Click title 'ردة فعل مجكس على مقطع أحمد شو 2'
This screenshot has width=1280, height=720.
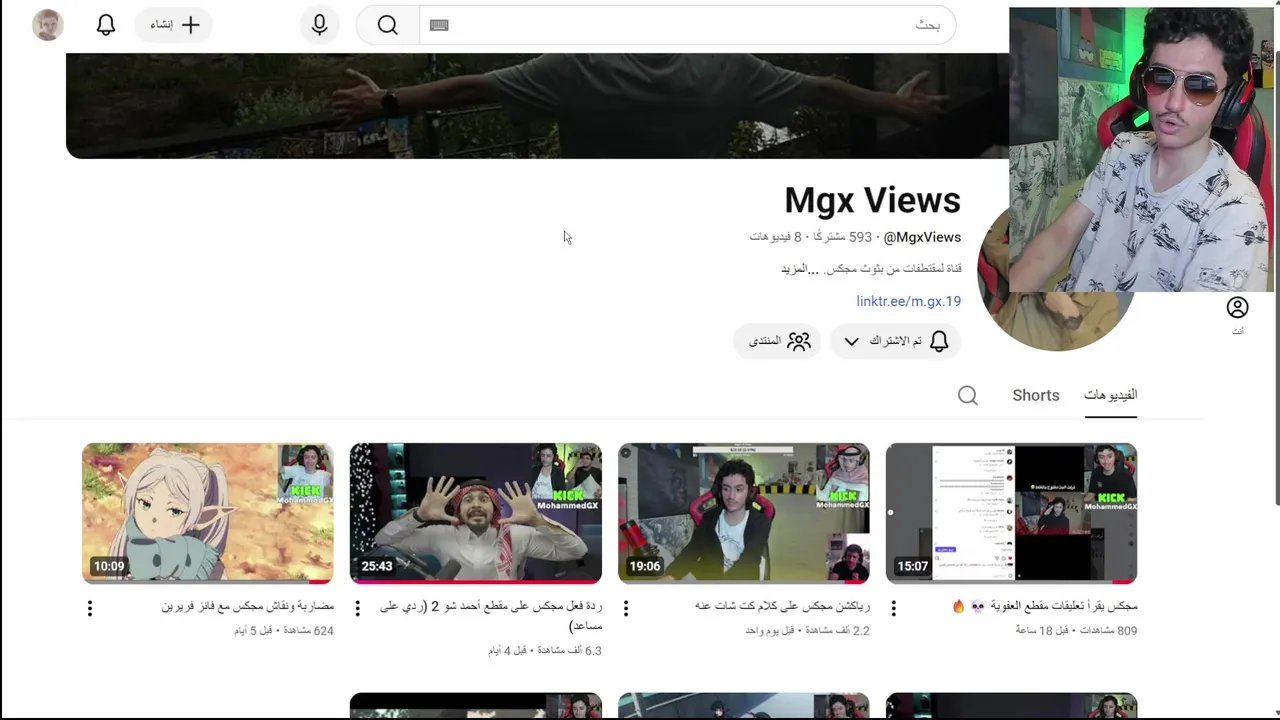[491, 615]
